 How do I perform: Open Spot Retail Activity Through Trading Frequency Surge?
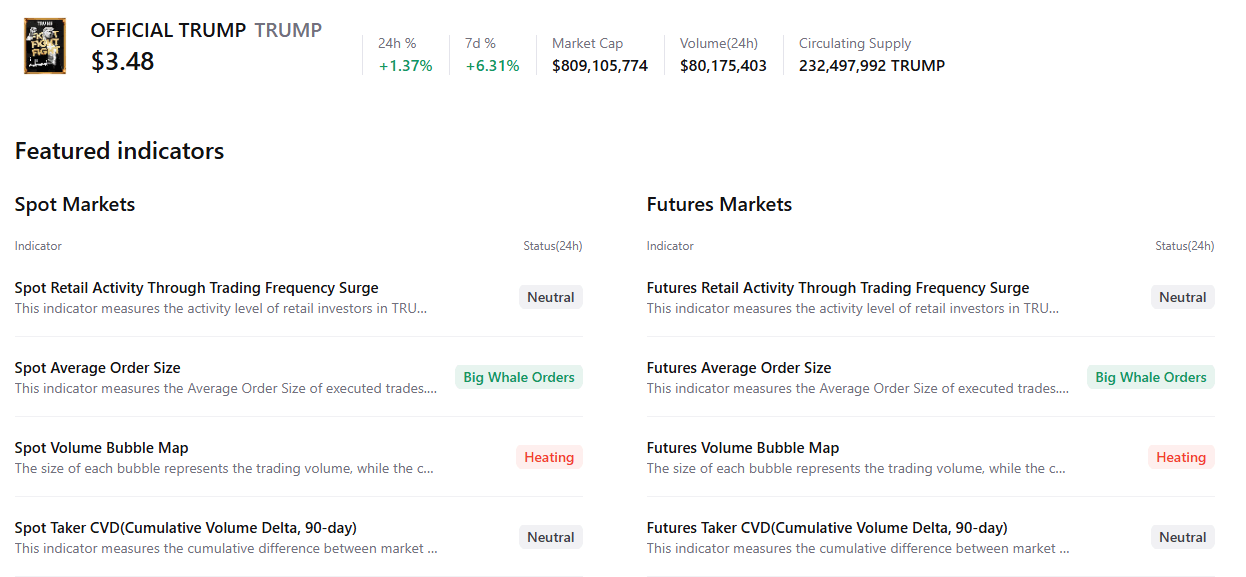pyautogui.click(x=196, y=288)
